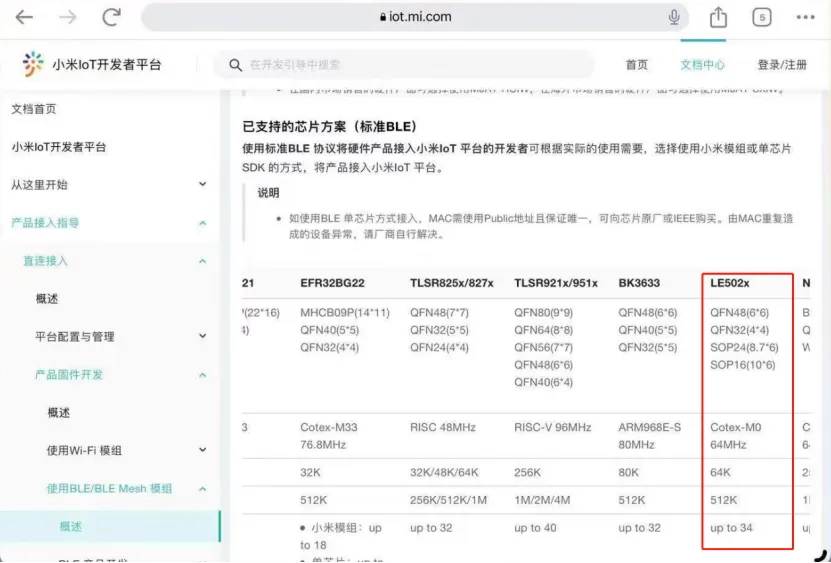The height and width of the screenshot is (563, 831).
Task: Click the Cotex-M33 76.8MHz cell
Action: click(327, 436)
